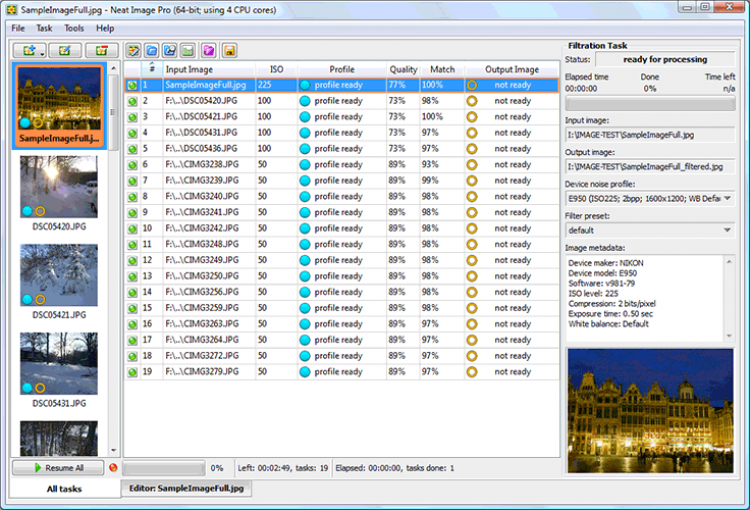
Task: Click the pencil-and-sheet icon in the toolbar
Action: click(x=133, y=50)
